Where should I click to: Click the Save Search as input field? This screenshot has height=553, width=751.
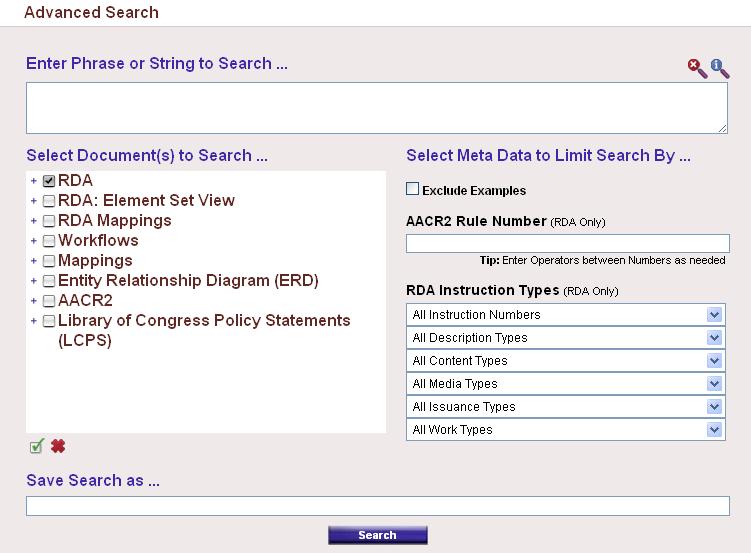(x=377, y=506)
